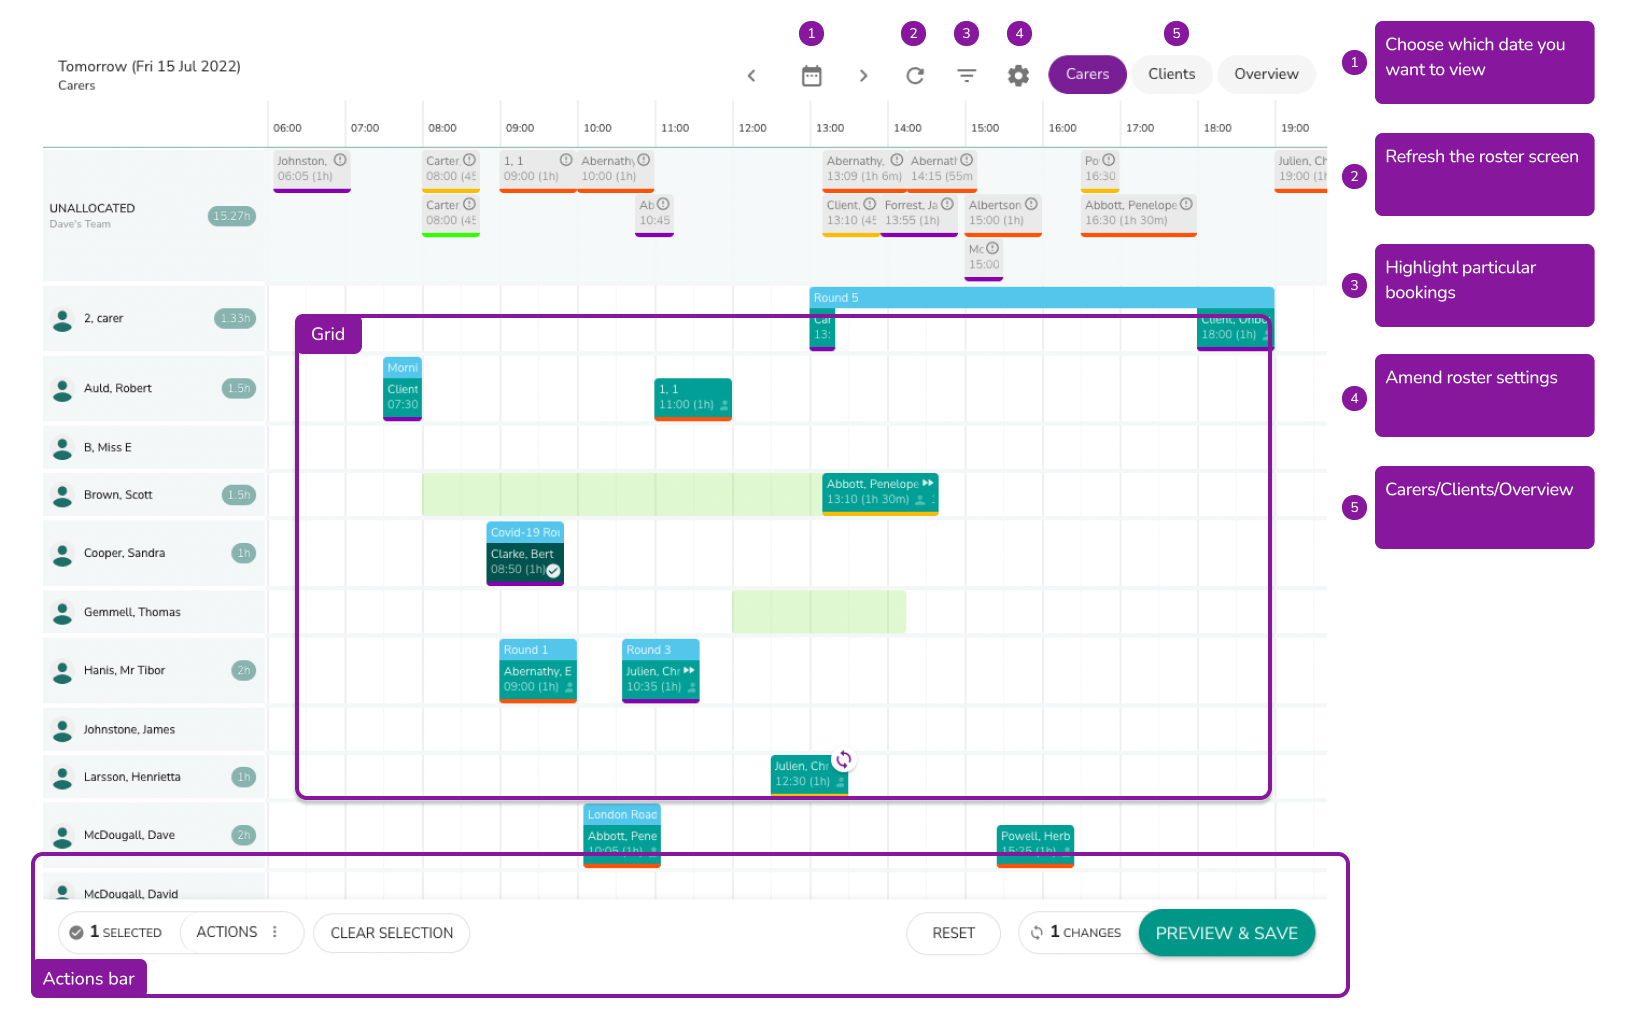The height and width of the screenshot is (1024, 1638).
Task: Click the Clear Selection button
Action: [x=392, y=933]
